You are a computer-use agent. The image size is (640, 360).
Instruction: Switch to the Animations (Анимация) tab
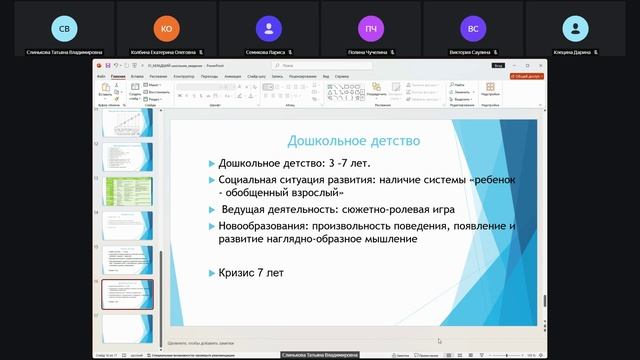pos(233,76)
